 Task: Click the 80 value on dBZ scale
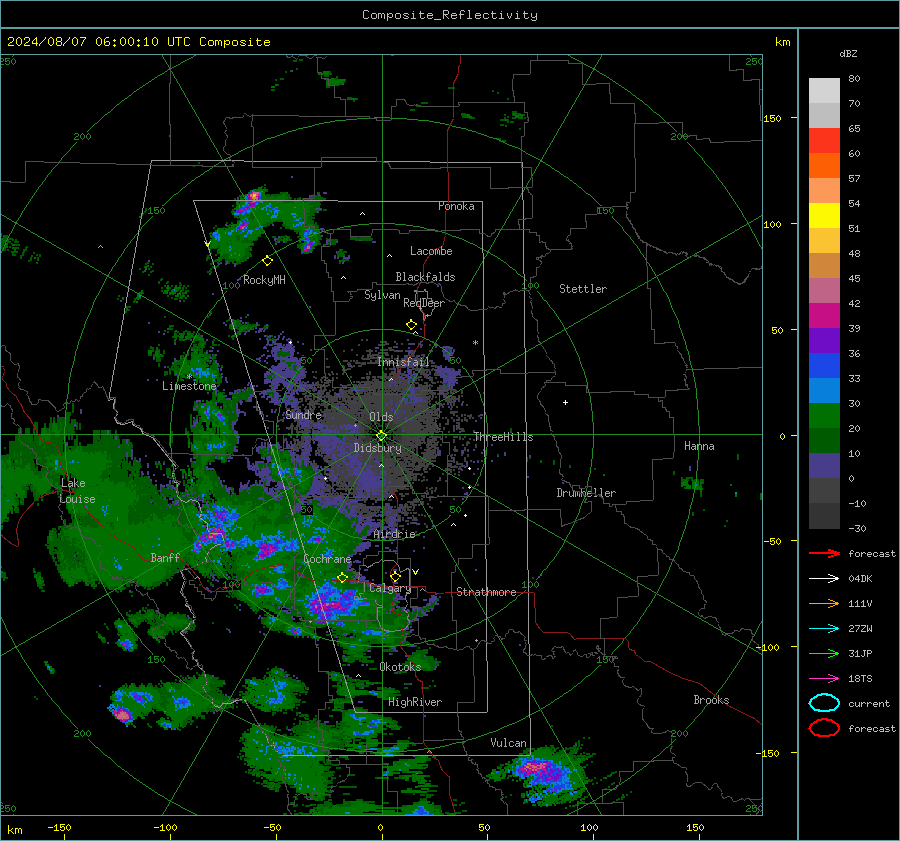pos(854,79)
